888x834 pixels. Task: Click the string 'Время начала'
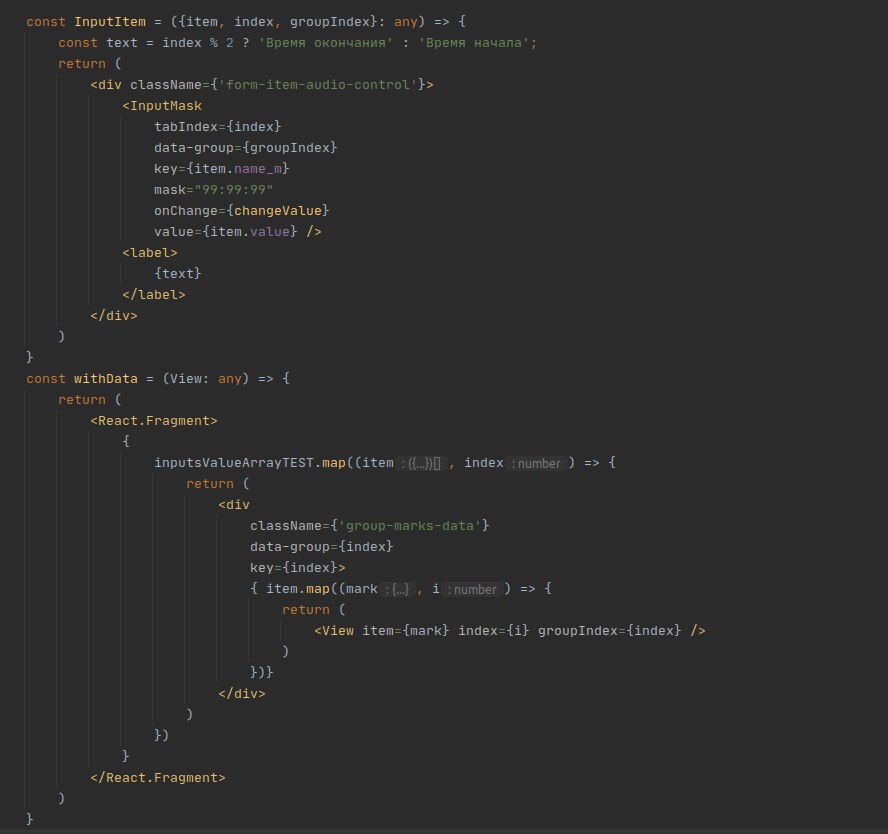pyautogui.click(x=473, y=43)
